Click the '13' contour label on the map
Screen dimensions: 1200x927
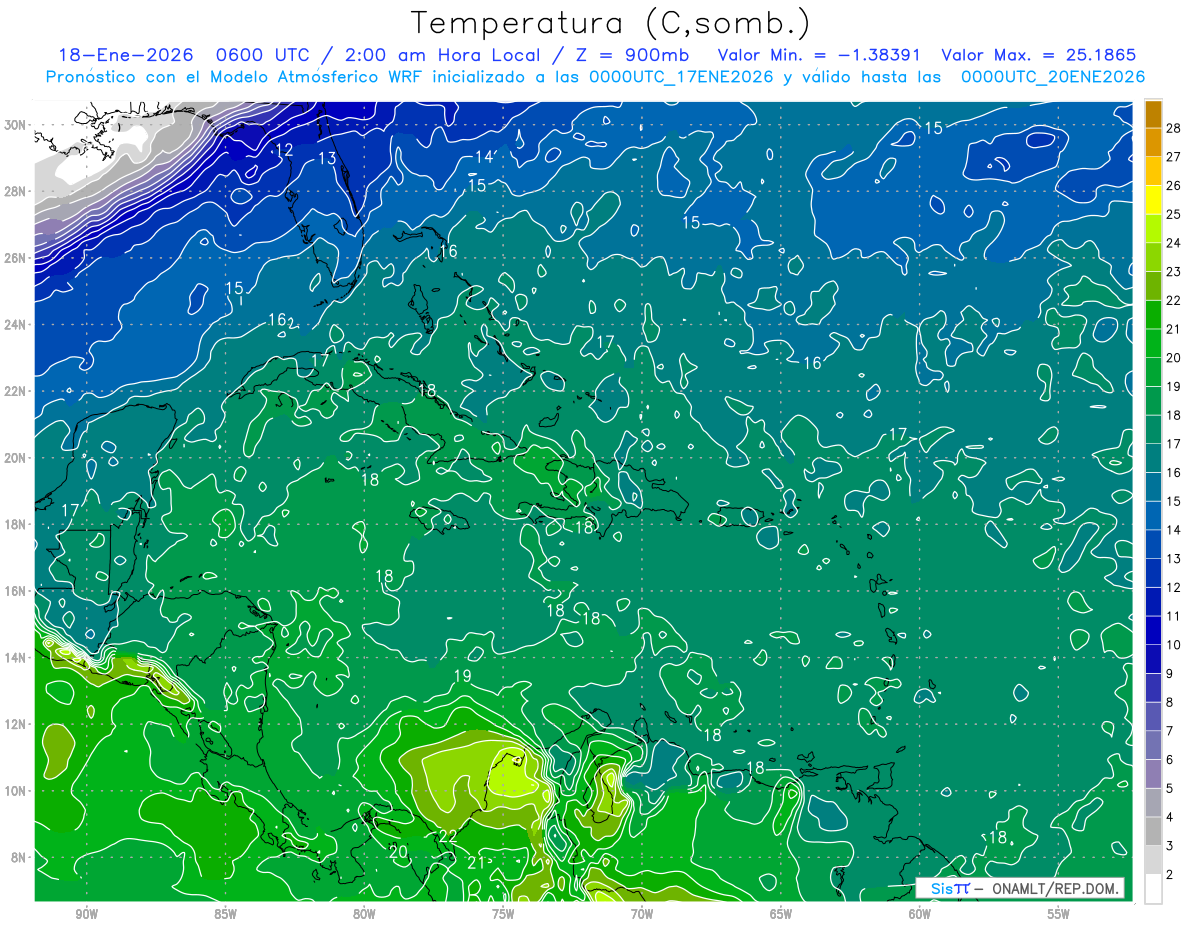328,158
